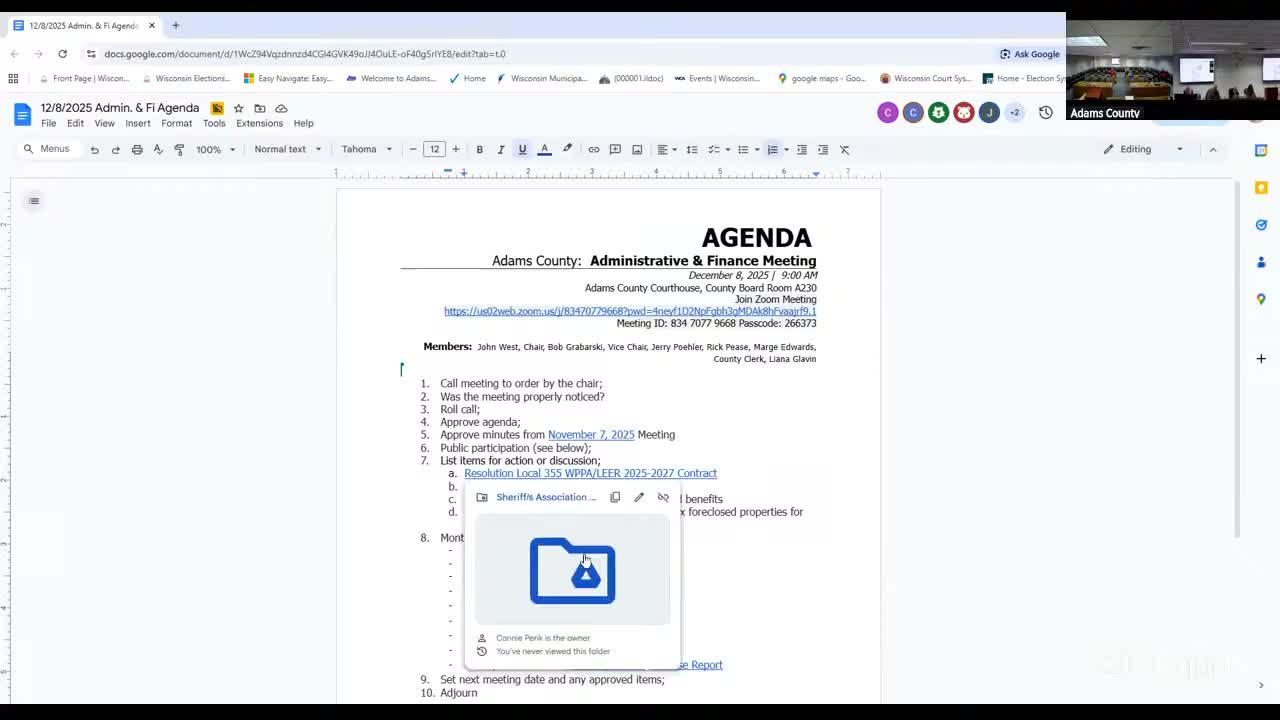The image size is (1280, 720).
Task: Open the Tools menu
Action: (x=214, y=124)
